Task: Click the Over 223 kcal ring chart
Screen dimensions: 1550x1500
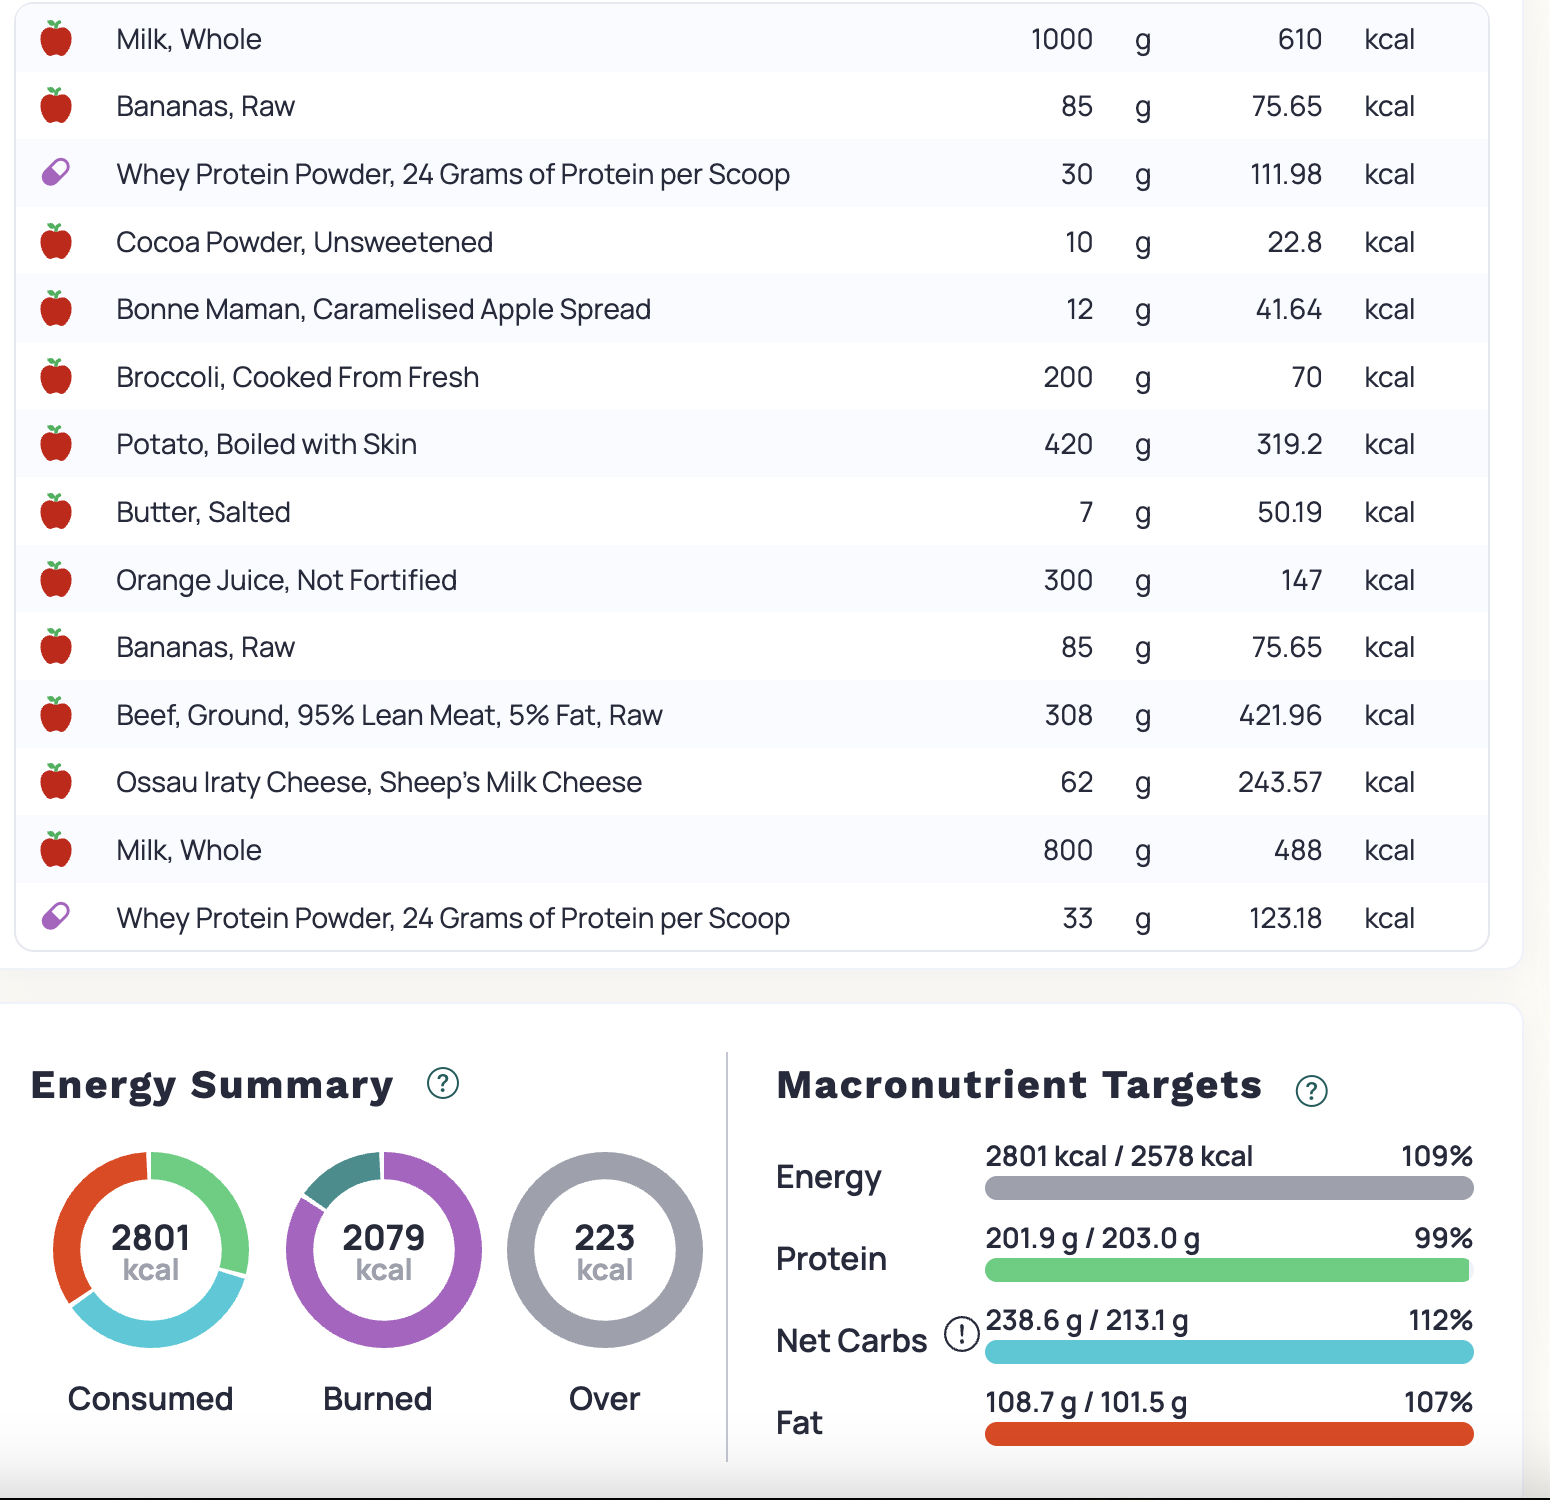Action: pyautogui.click(x=605, y=1250)
